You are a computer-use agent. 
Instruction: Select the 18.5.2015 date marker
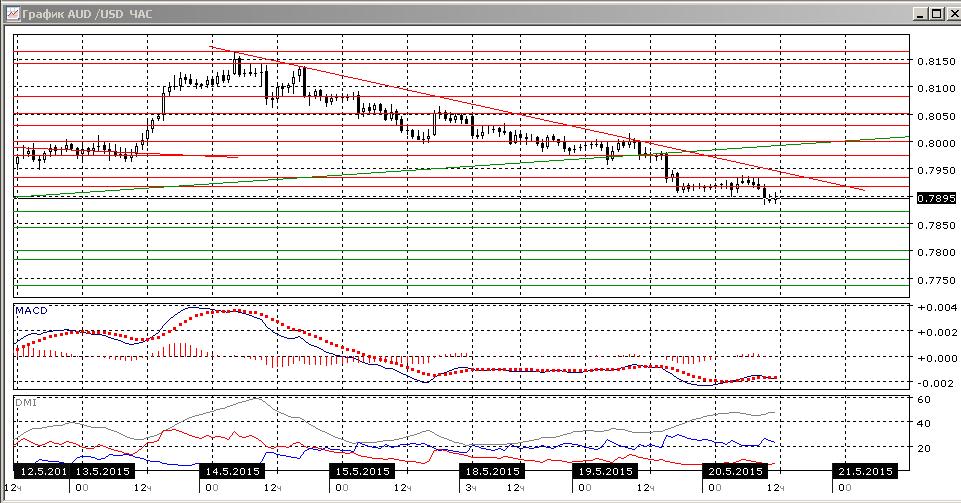tap(492, 471)
